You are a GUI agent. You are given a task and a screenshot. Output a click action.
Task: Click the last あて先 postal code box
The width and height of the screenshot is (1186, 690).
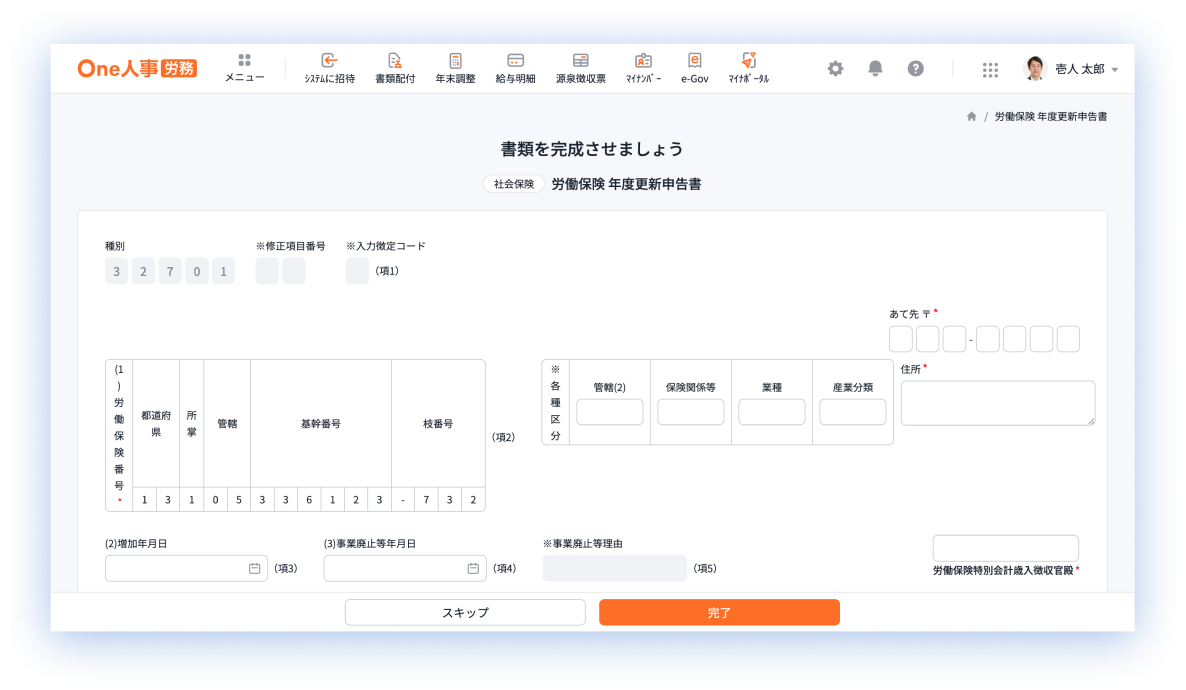pyautogui.click(x=1068, y=339)
